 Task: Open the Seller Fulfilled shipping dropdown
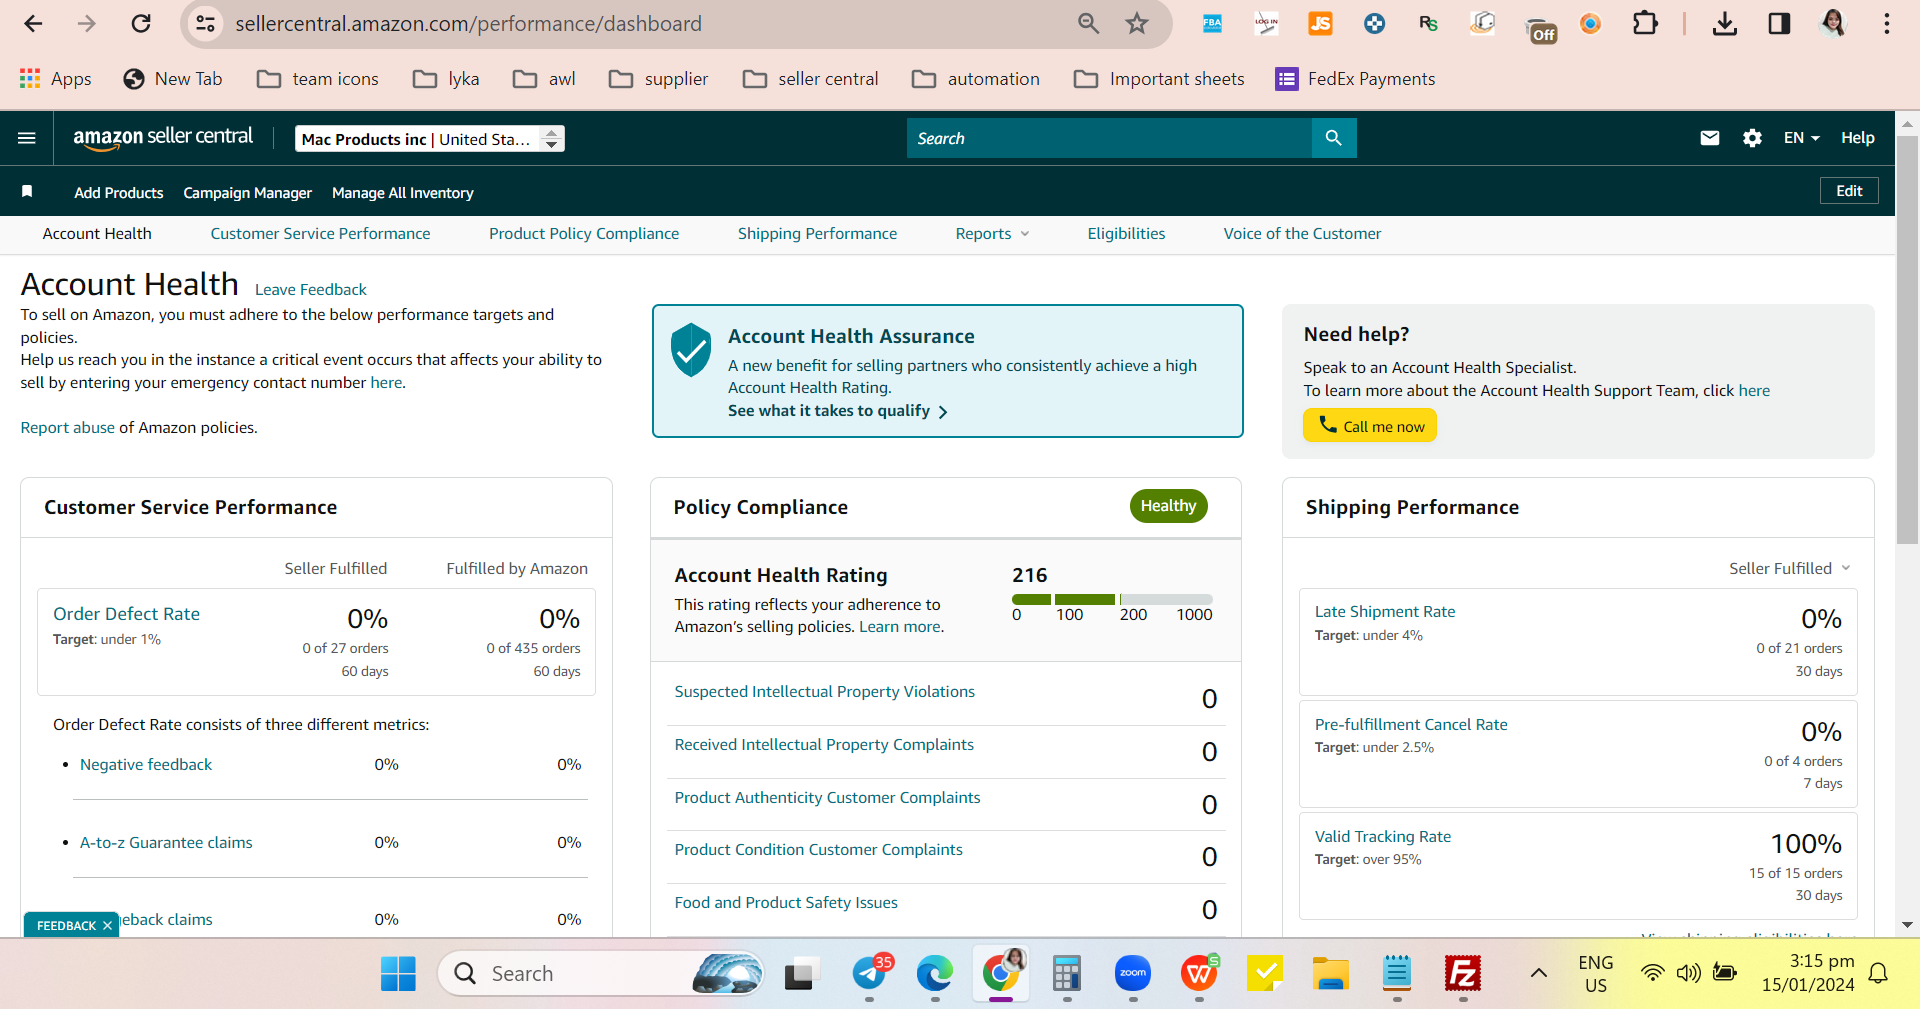point(1790,568)
